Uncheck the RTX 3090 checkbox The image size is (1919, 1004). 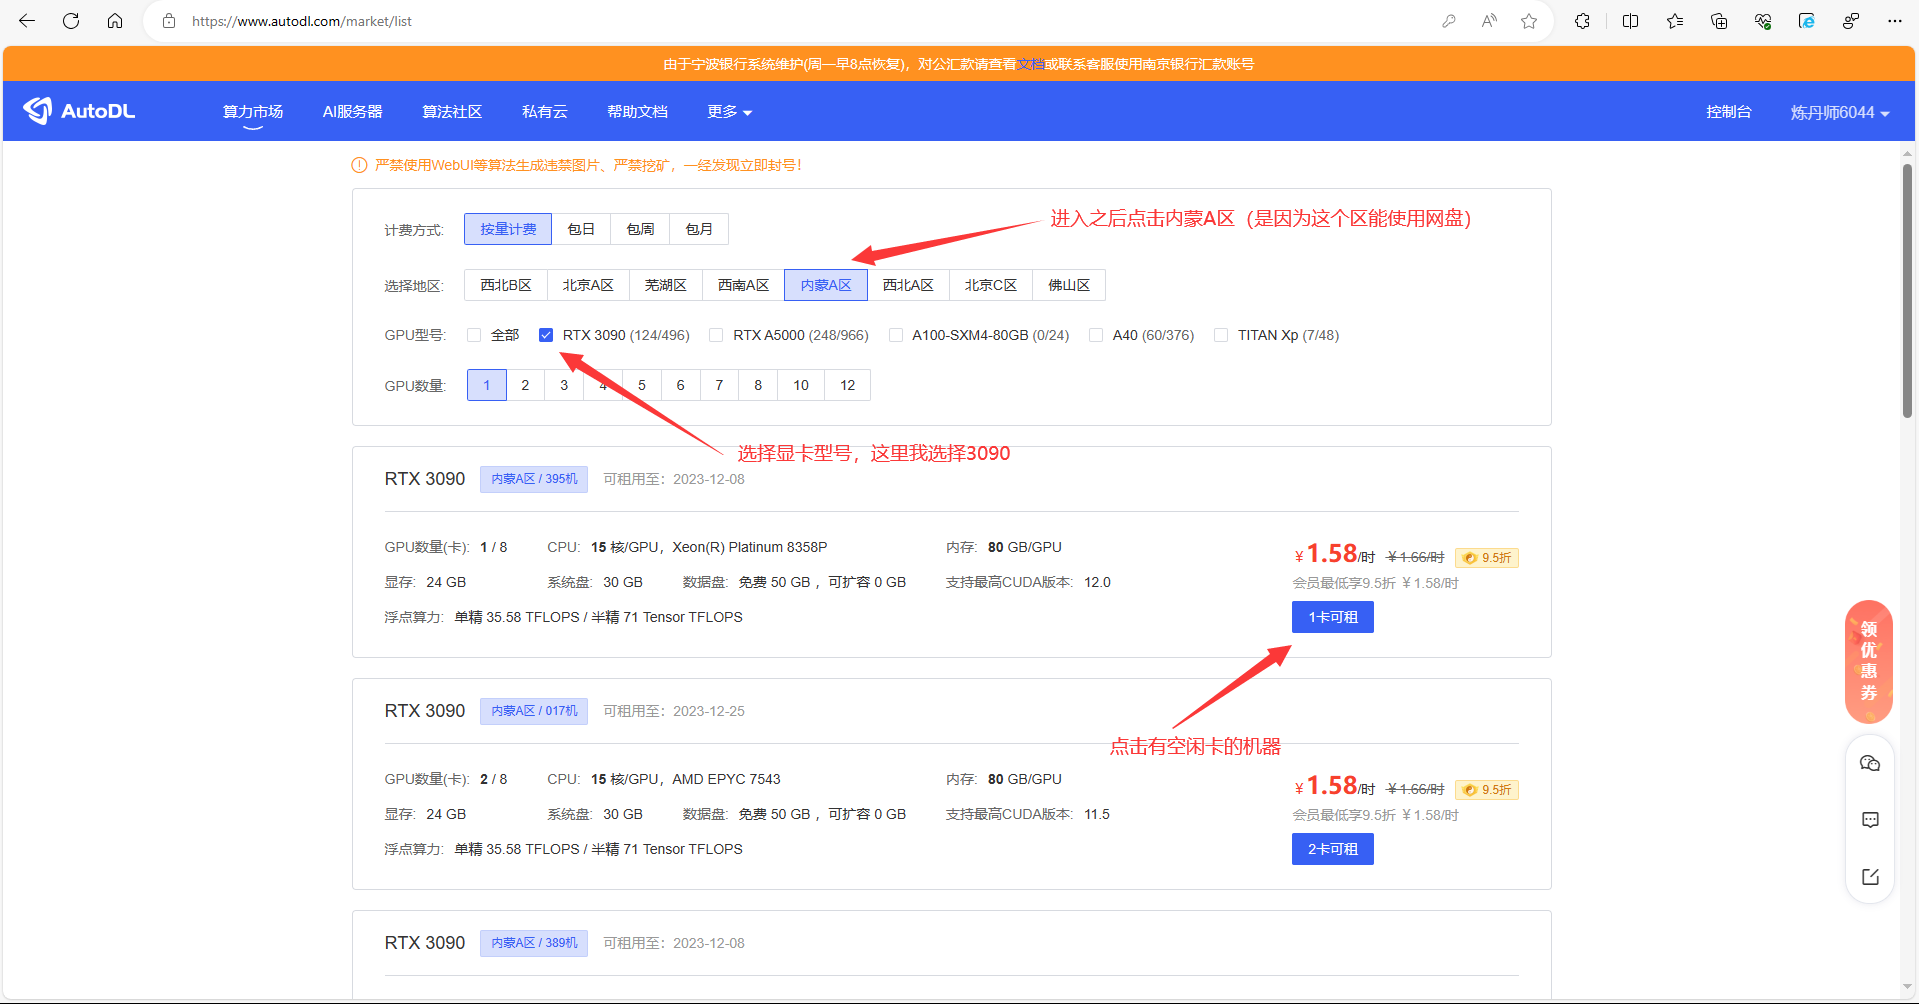point(546,335)
